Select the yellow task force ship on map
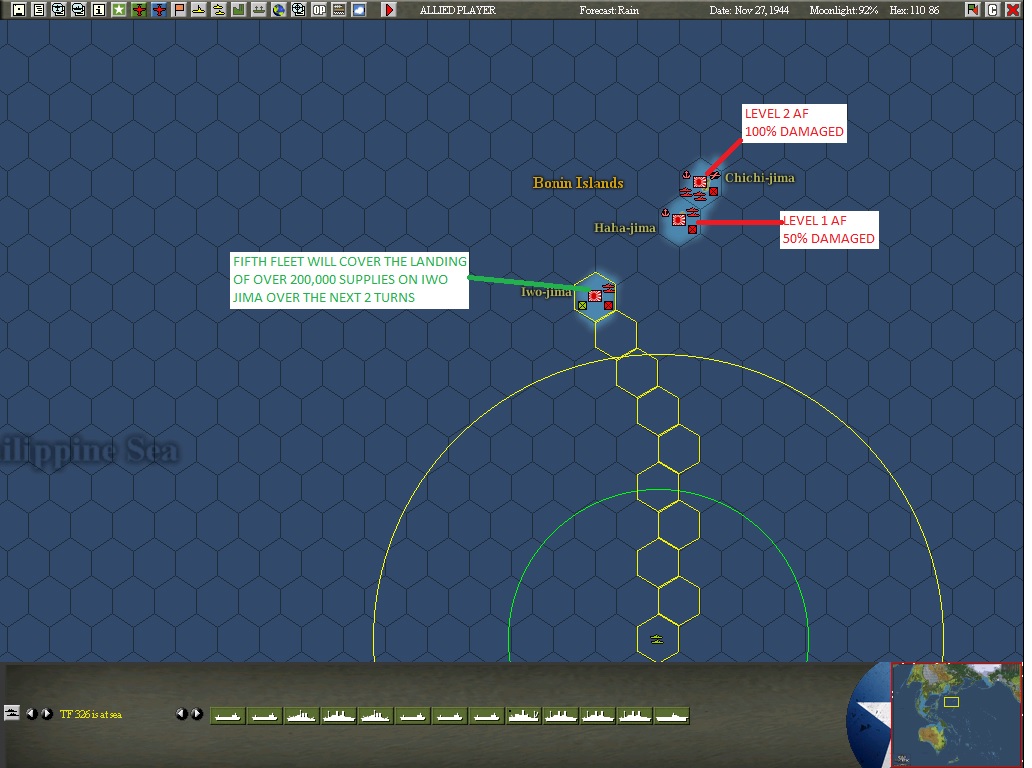Screen dimensions: 1032x768 click(657, 639)
